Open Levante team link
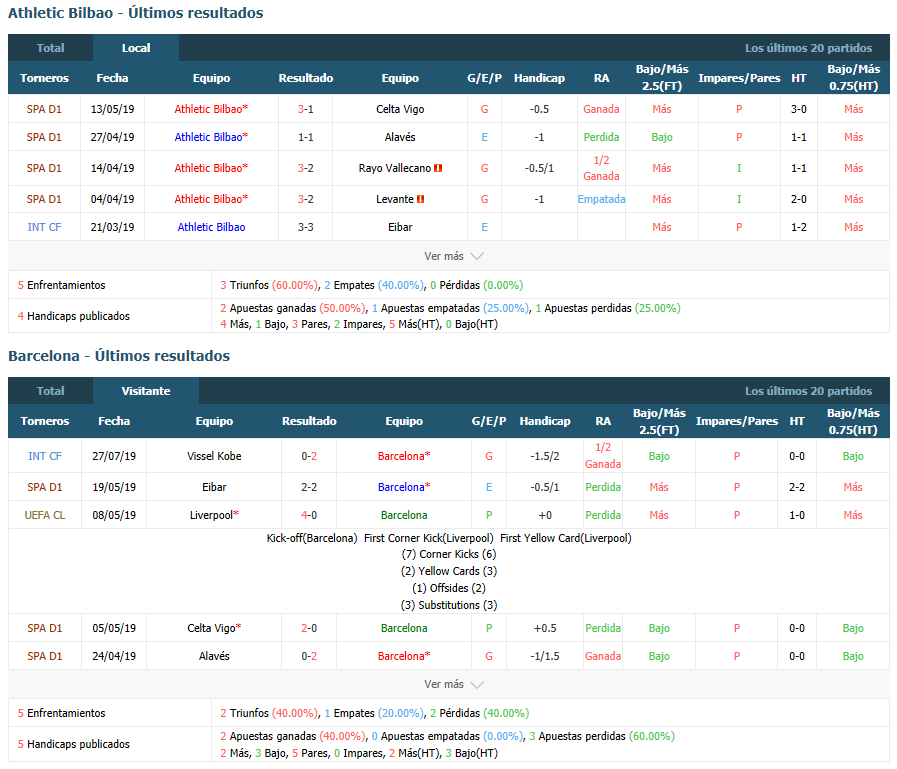897x769 pixels. click(395, 199)
